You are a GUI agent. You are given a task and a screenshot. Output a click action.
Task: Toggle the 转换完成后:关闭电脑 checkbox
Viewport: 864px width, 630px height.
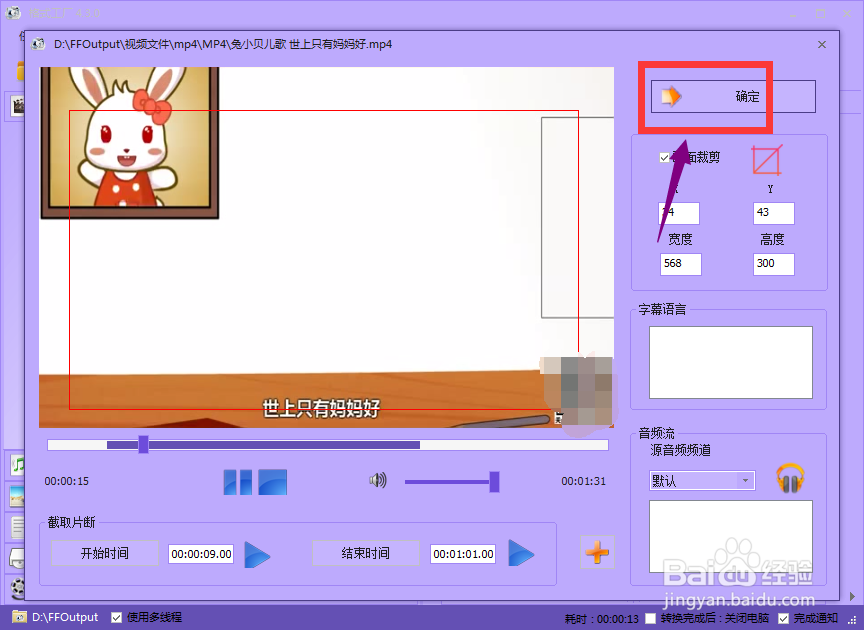651,618
